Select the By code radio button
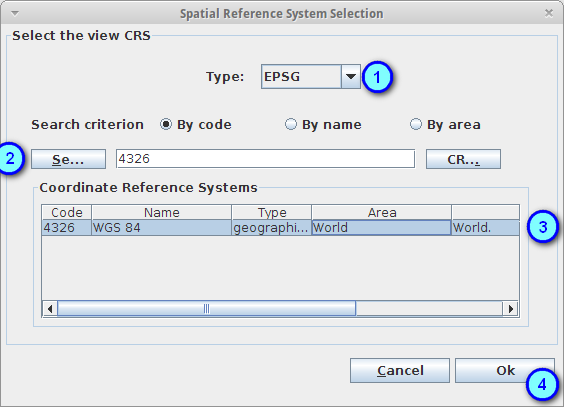 (x=166, y=124)
